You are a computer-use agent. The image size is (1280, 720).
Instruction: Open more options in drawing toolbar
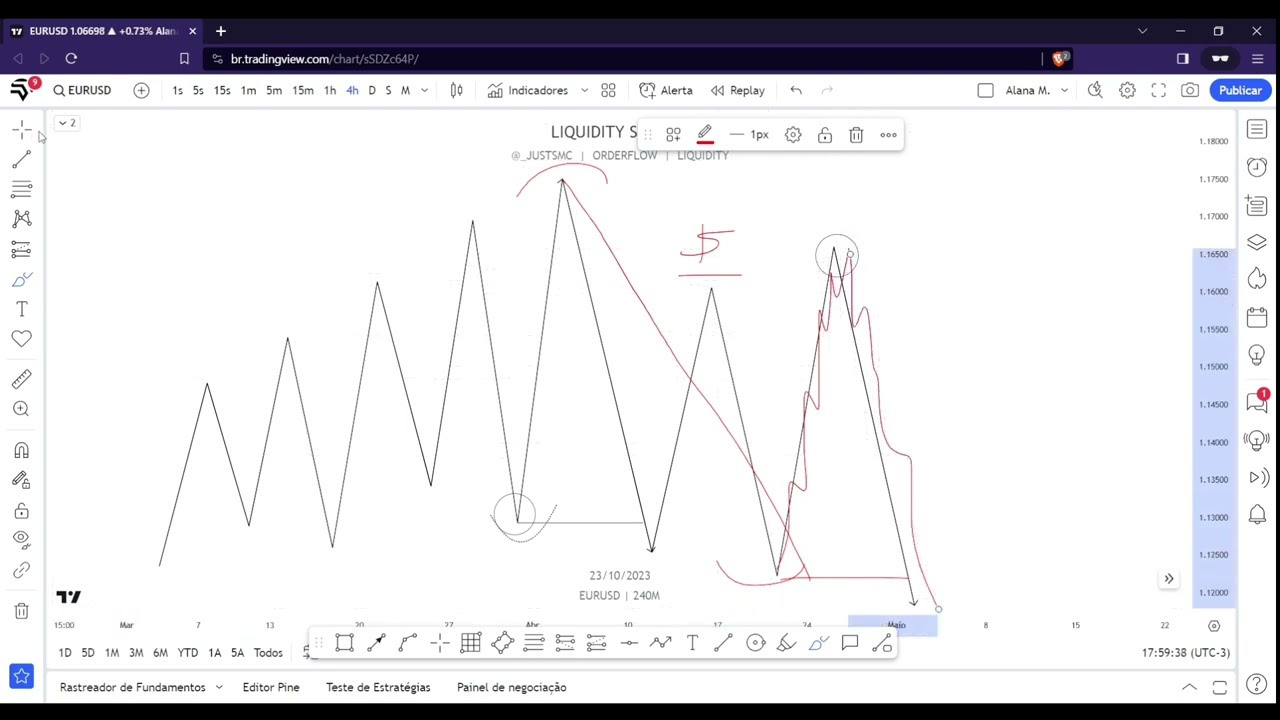point(888,135)
